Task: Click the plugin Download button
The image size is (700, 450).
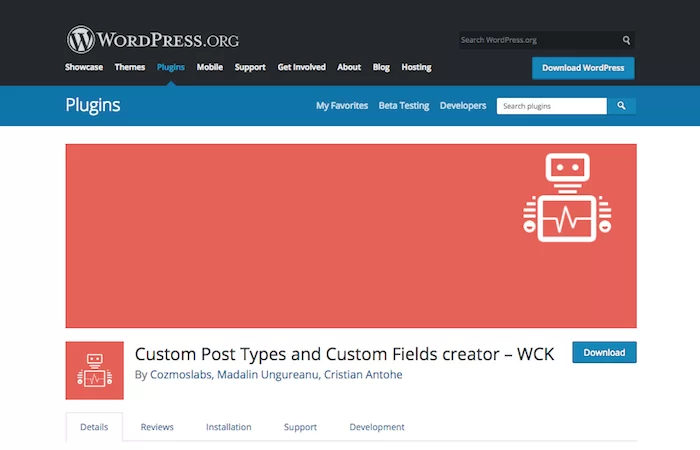Action: tap(604, 352)
